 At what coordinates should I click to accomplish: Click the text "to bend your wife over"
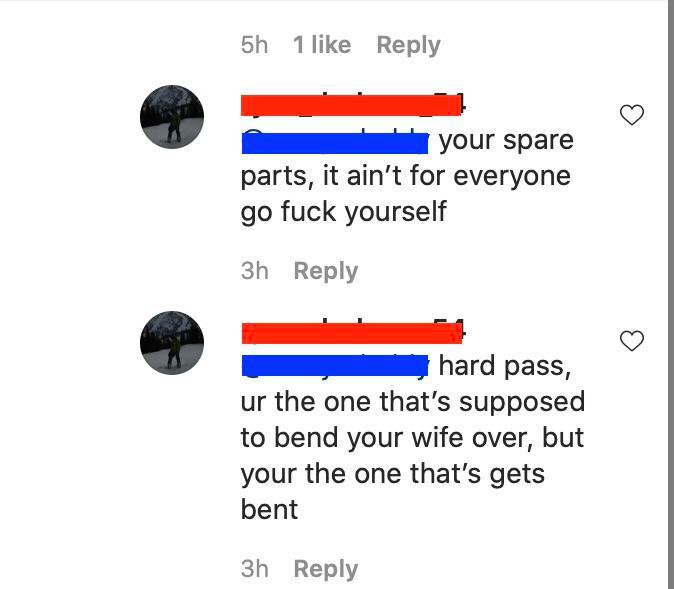pyautogui.click(x=386, y=438)
